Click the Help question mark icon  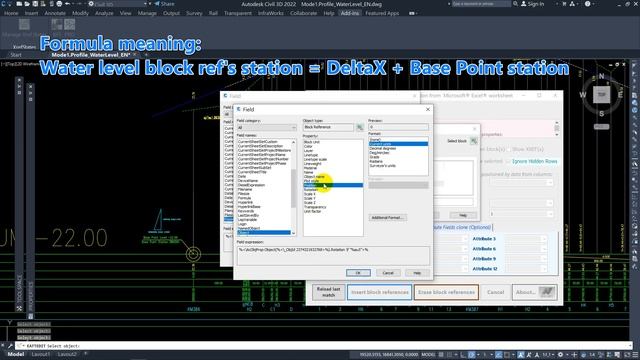click(x=587, y=4)
